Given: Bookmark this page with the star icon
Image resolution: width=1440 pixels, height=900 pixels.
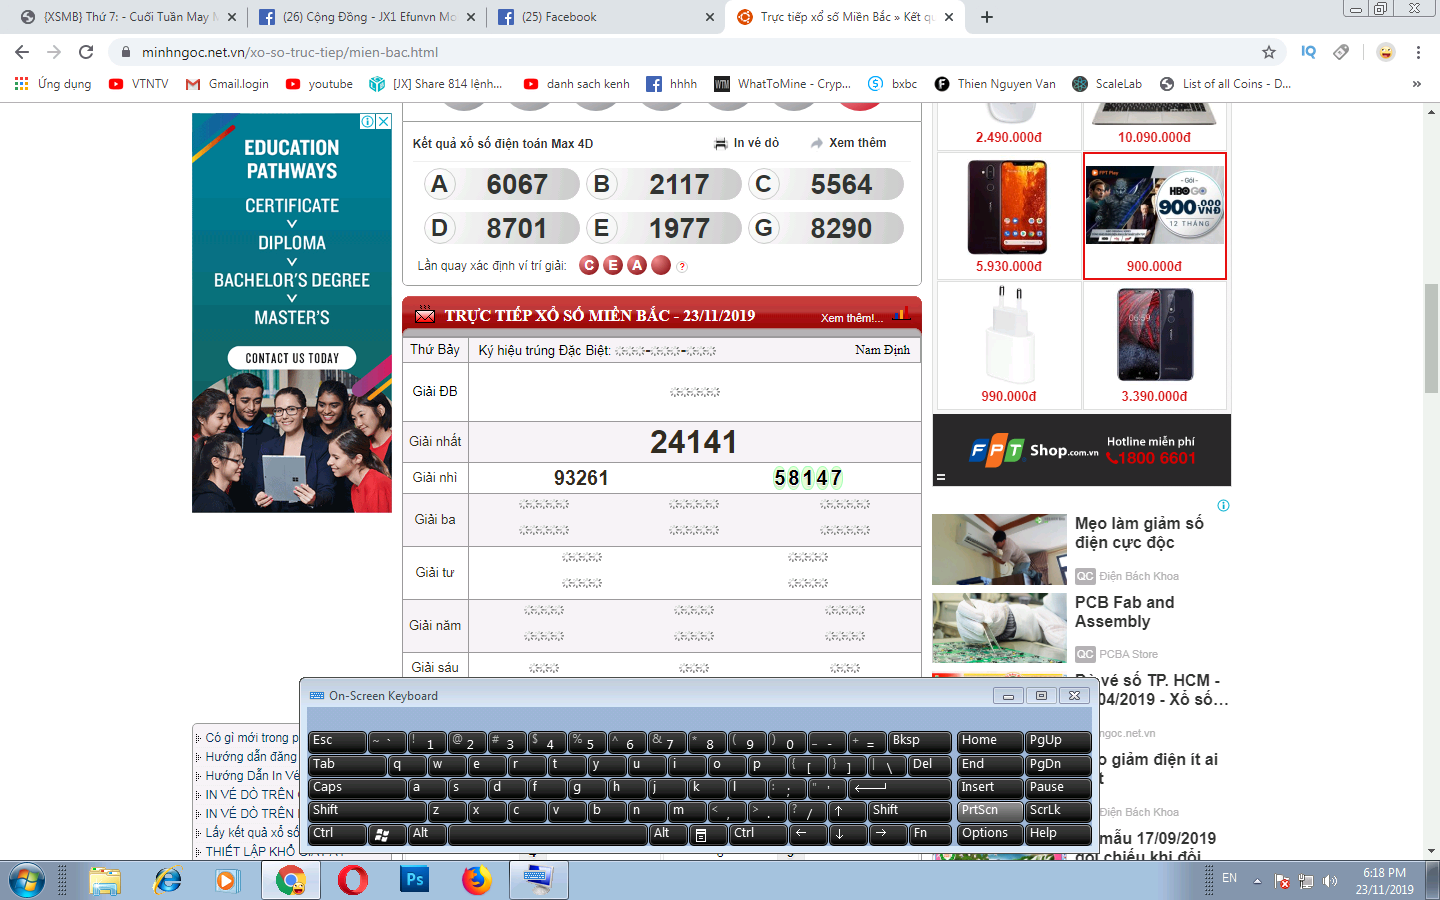Looking at the screenshot, I should coord(1269,52).
